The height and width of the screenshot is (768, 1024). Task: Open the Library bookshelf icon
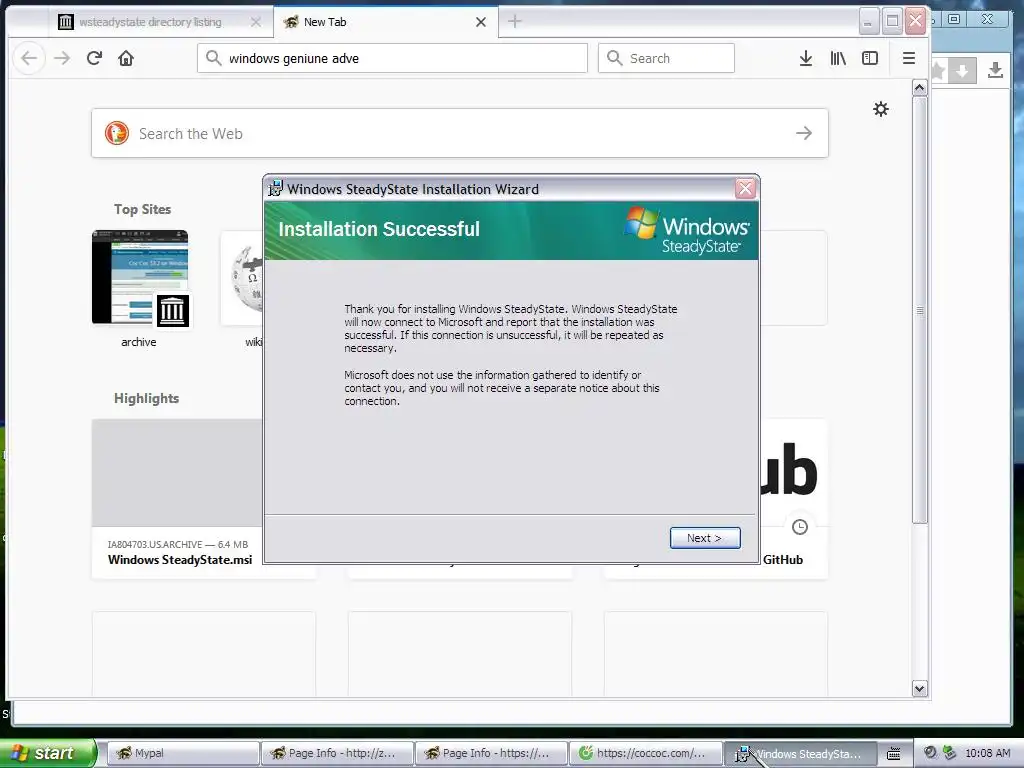click(x=838, y=58)
